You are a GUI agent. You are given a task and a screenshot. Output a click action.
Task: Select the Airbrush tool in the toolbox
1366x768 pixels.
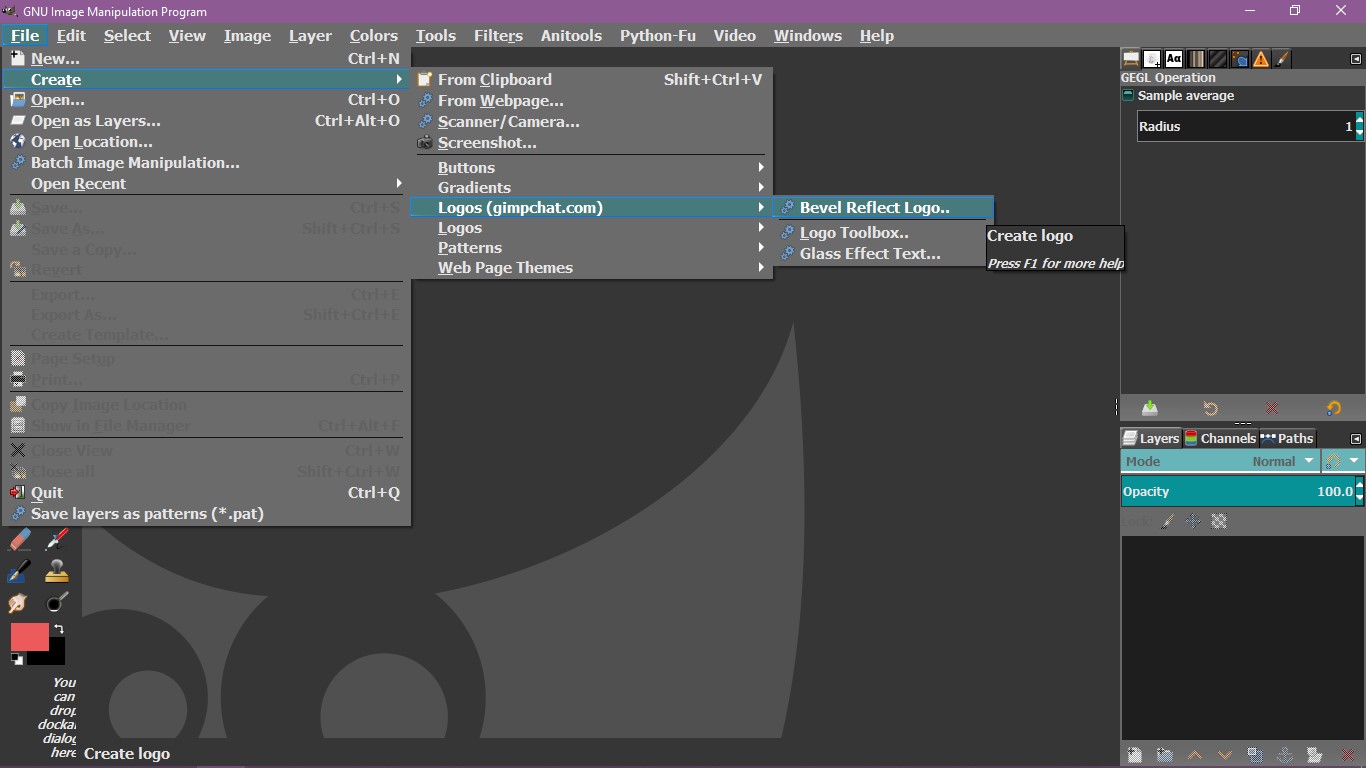click(x=58, y=539)
